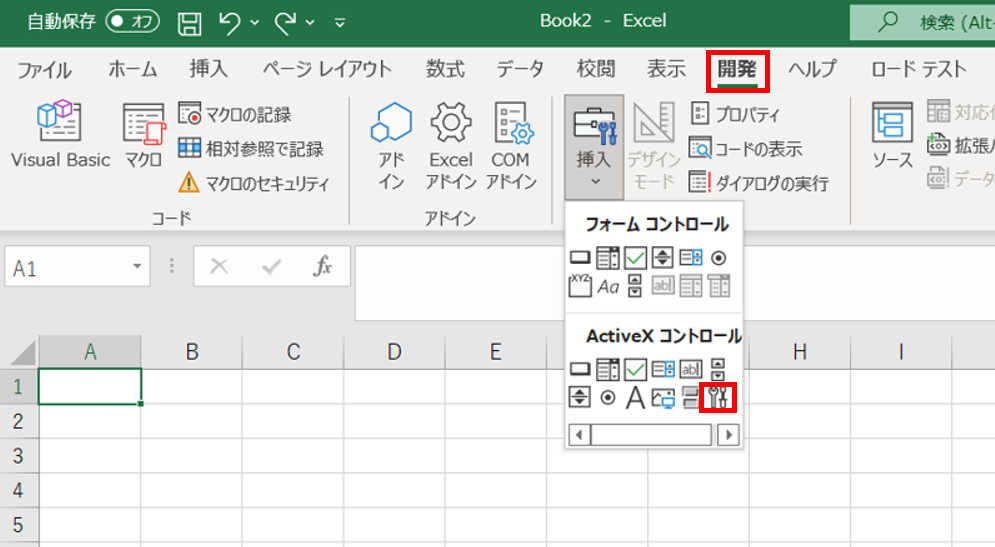
Task: Switch to the 挿入 ribbon tab
Action: pos(208,69)
